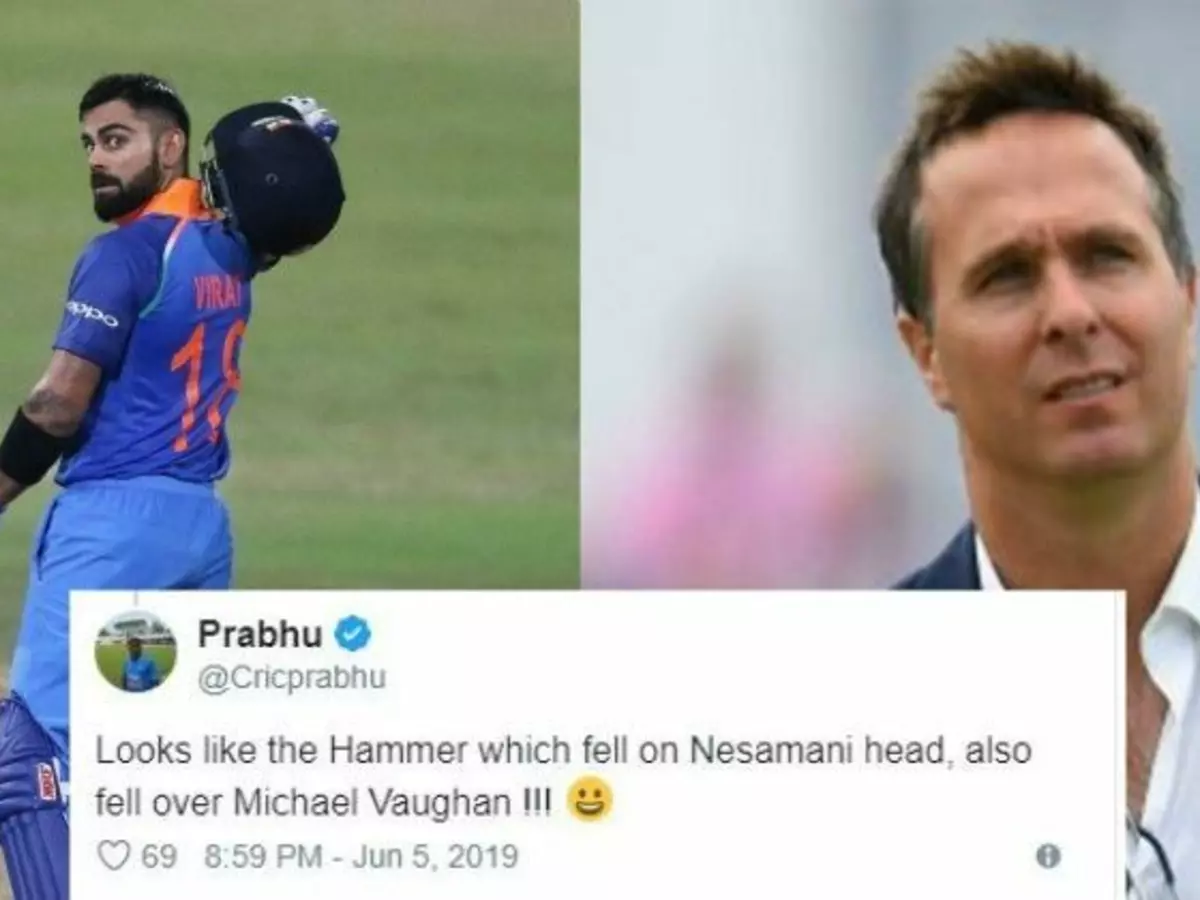Open the Prabhu profile avatar
The width and height of the screenshot is (1200, 900).
pyautogui.click(x=136, y=651)
